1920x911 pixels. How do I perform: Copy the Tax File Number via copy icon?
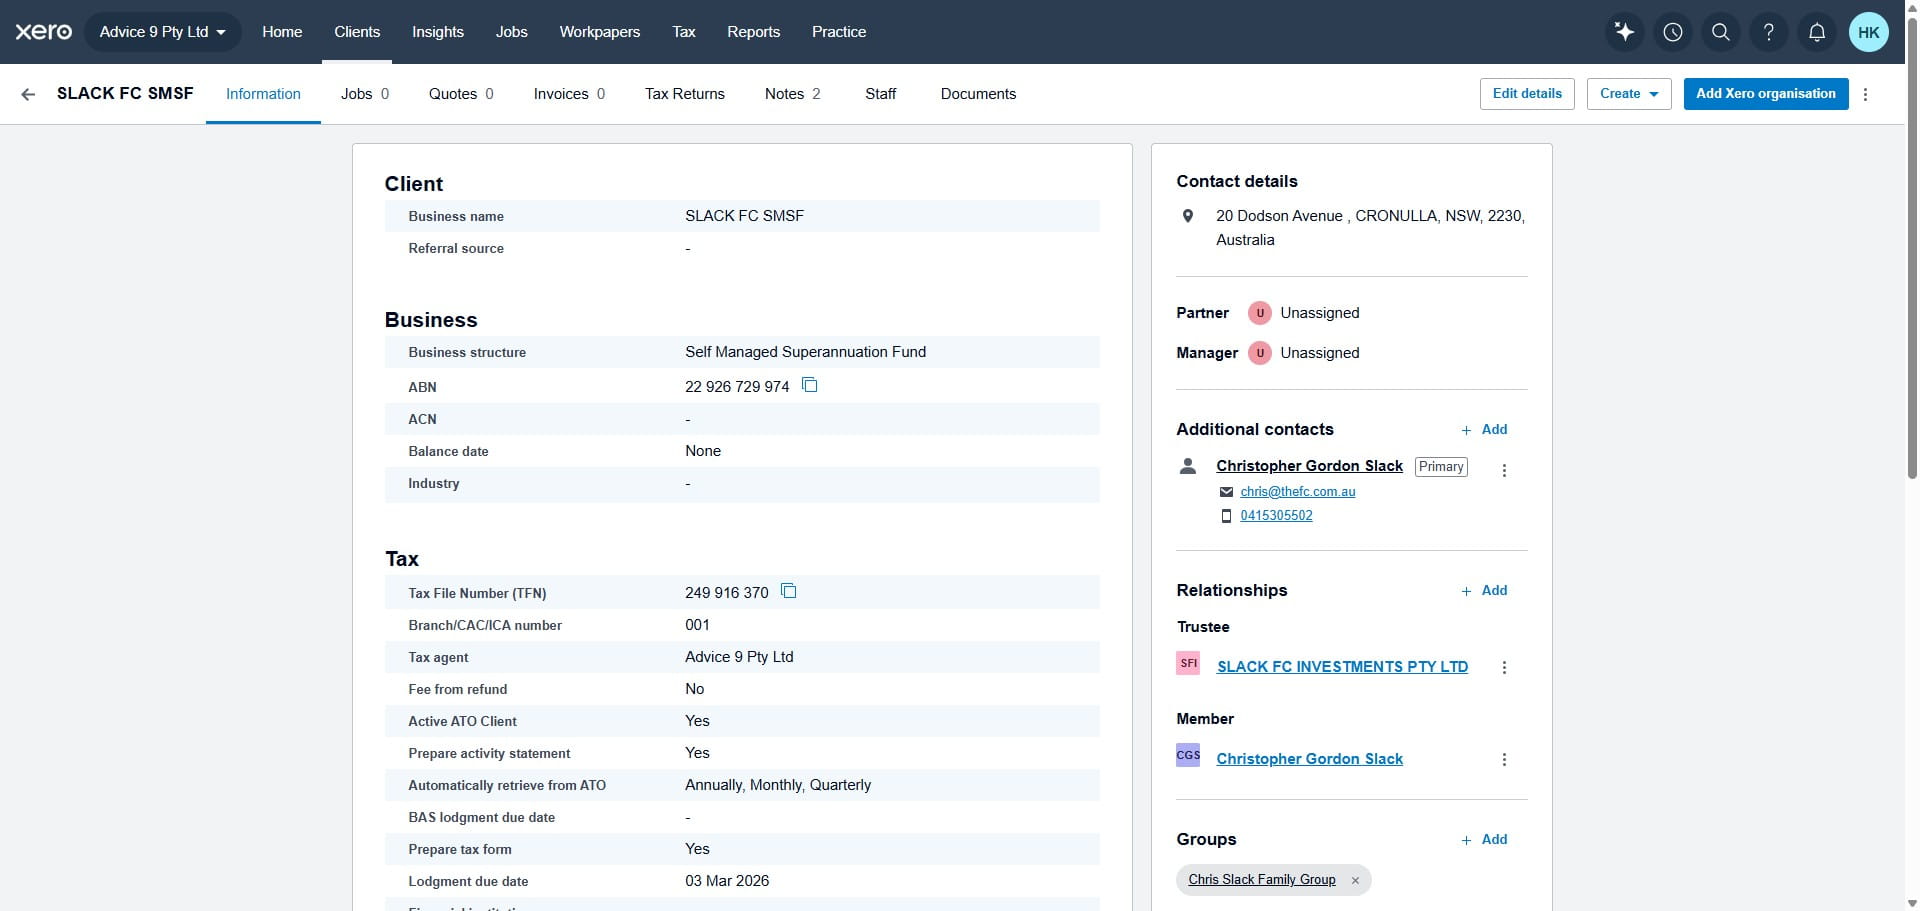point(788,591)
